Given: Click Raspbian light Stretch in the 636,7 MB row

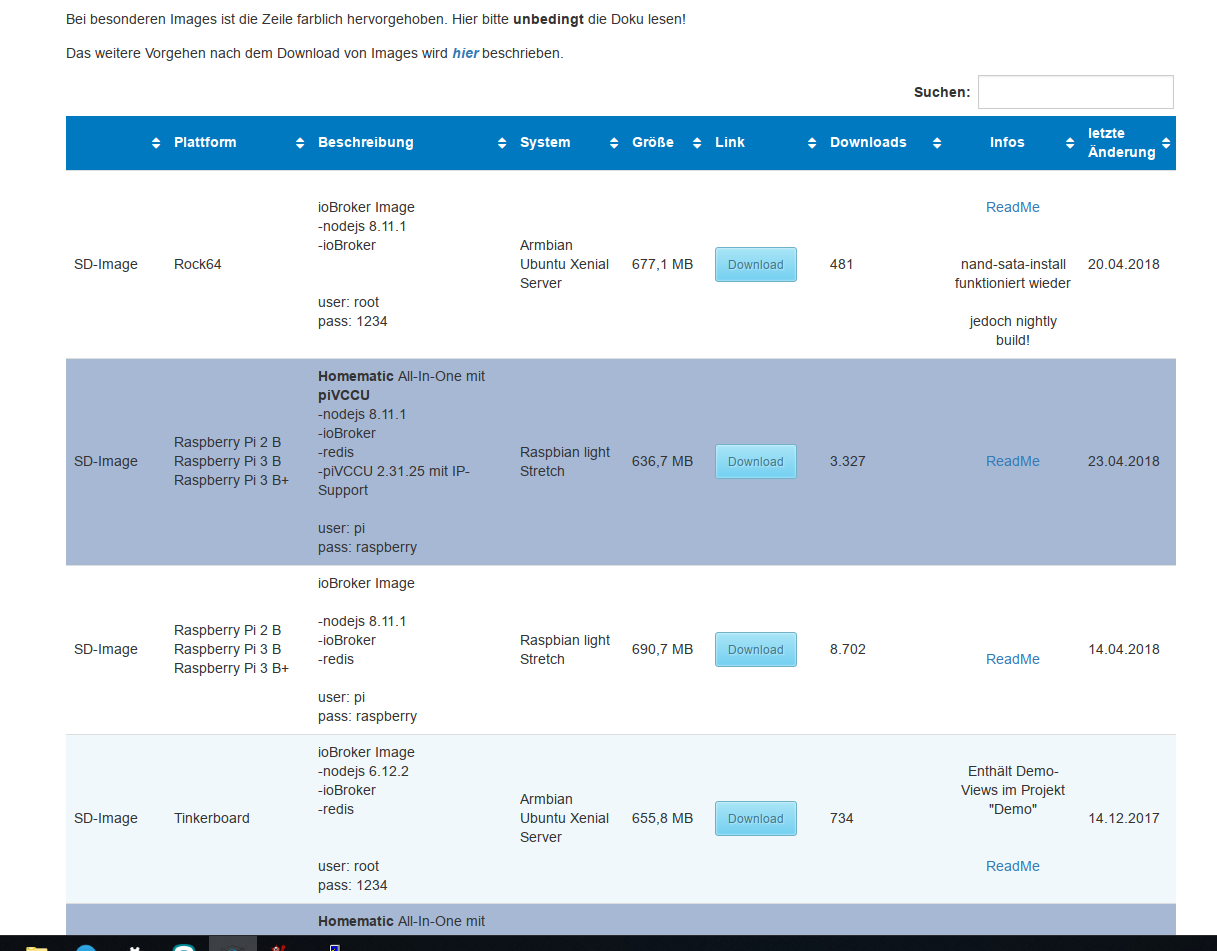Looking at the screenshot, I should [x=565, y=461].
